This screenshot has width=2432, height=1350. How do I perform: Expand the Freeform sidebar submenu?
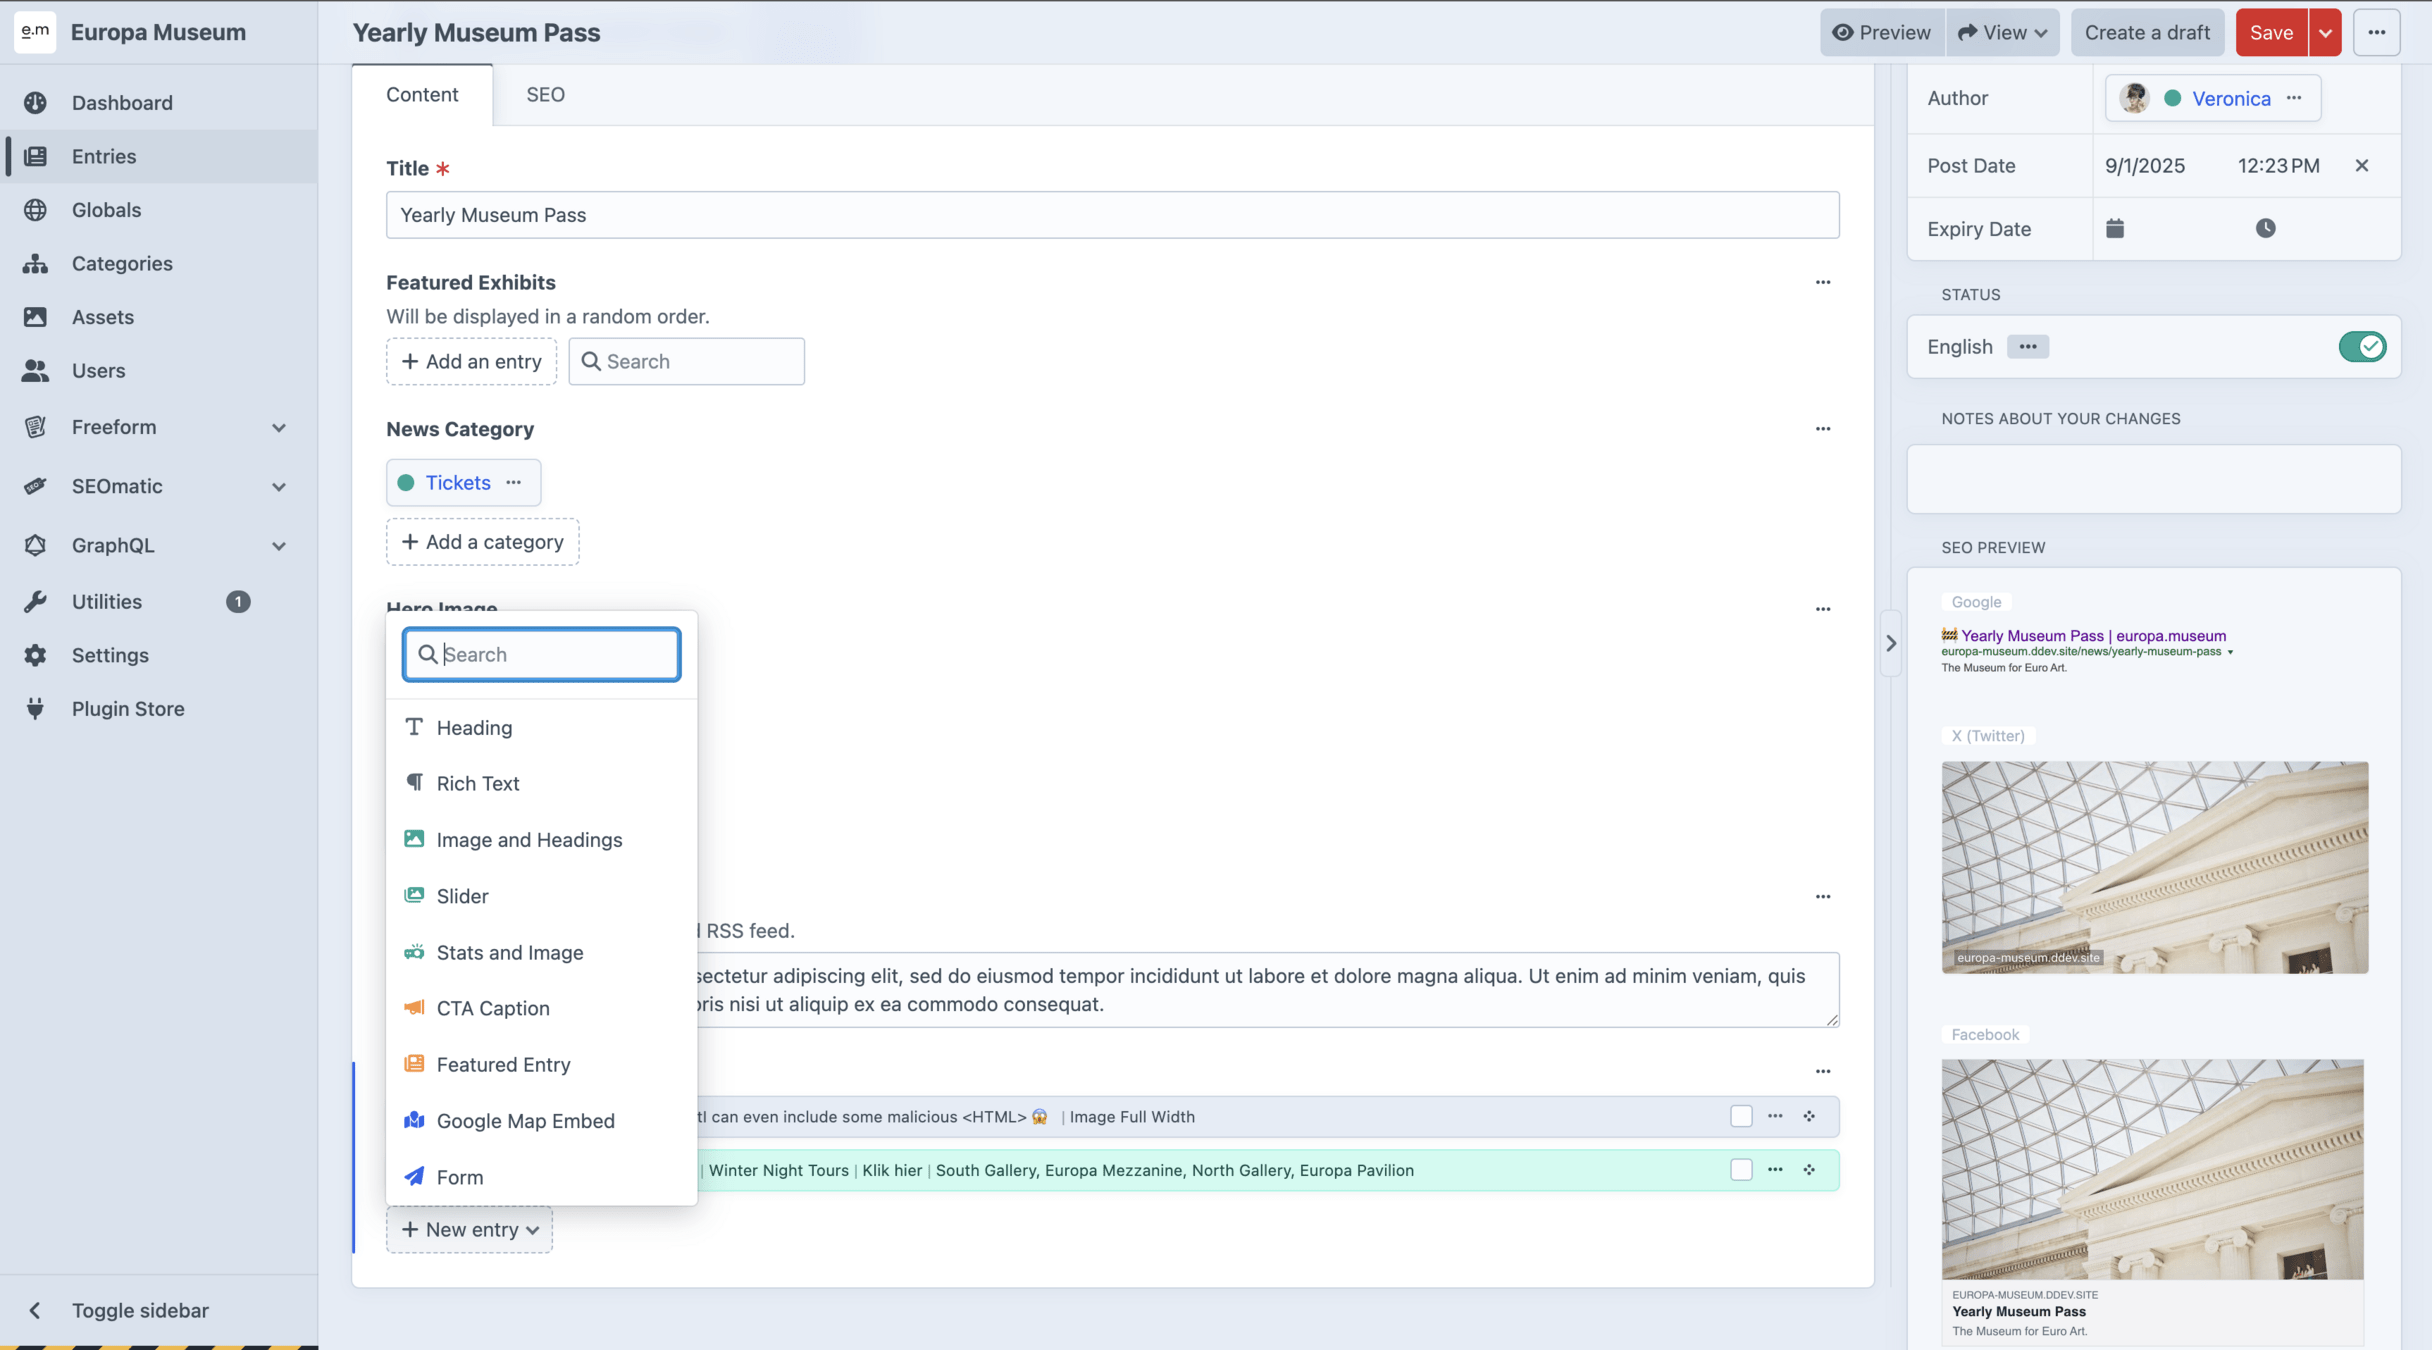click(x=279, y=427)
